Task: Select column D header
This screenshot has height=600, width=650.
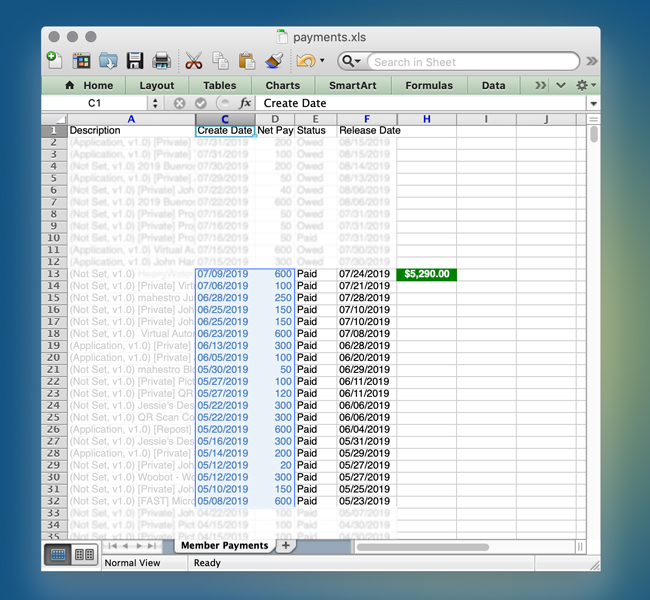Action: [x=275, y=119]
